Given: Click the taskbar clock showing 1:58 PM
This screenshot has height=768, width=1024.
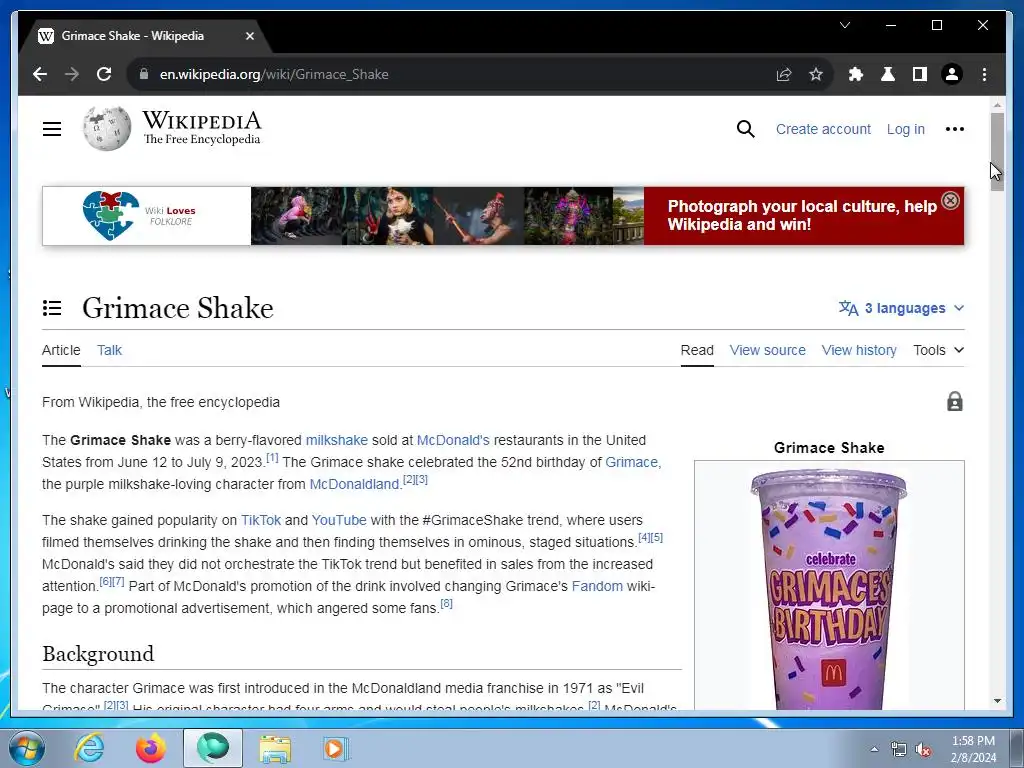Looking at the screenshot, I should coord(973,749).
